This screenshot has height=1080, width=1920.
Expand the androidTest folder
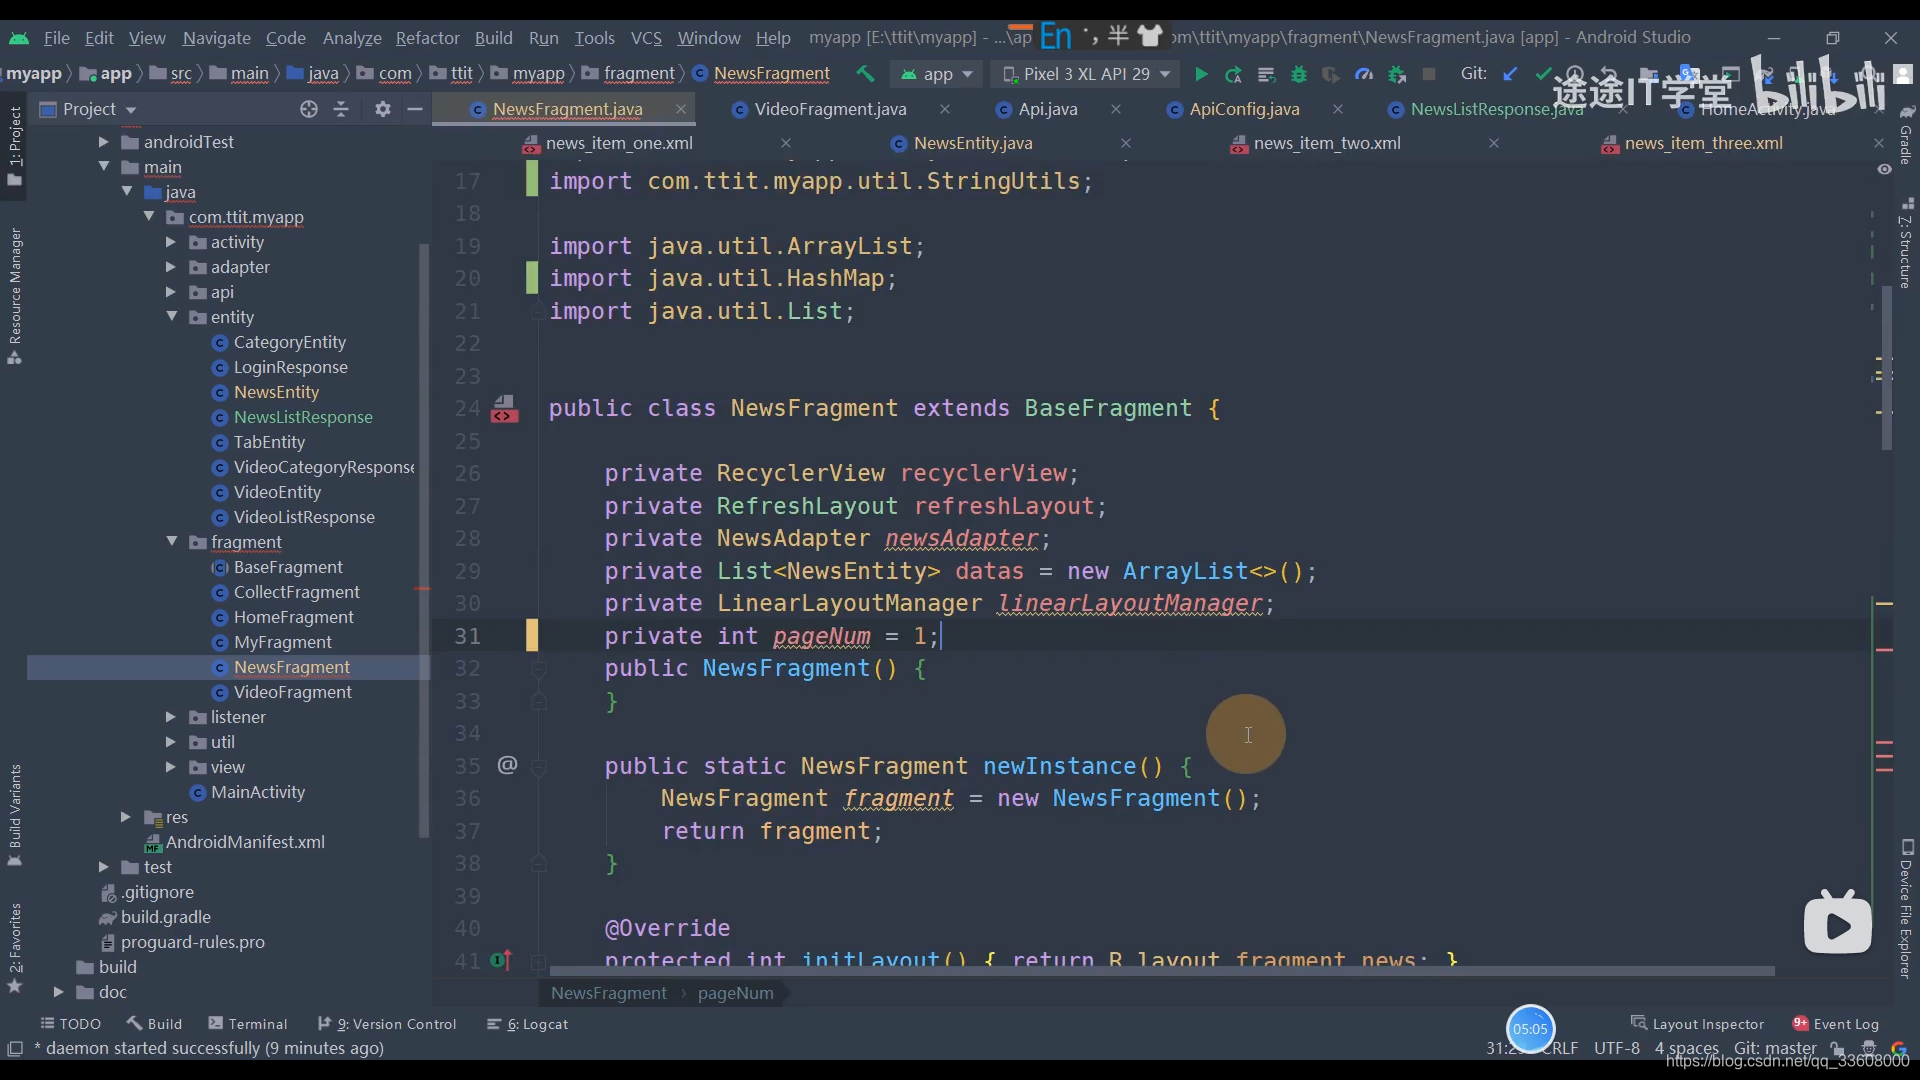pyautogui.click(x=103, y=142)
